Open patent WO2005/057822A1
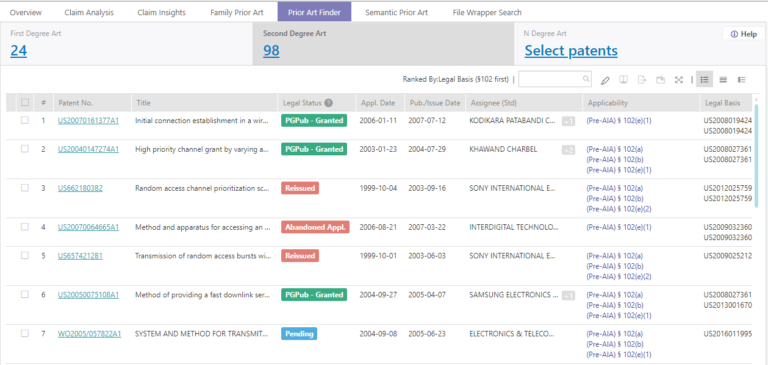 click(90, 334)
